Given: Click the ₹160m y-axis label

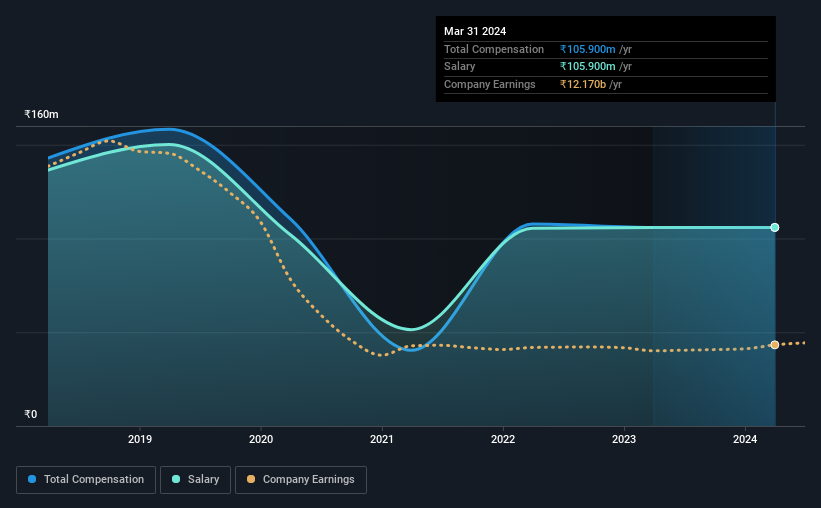Looking at the screenshot, I should point(41,114).
